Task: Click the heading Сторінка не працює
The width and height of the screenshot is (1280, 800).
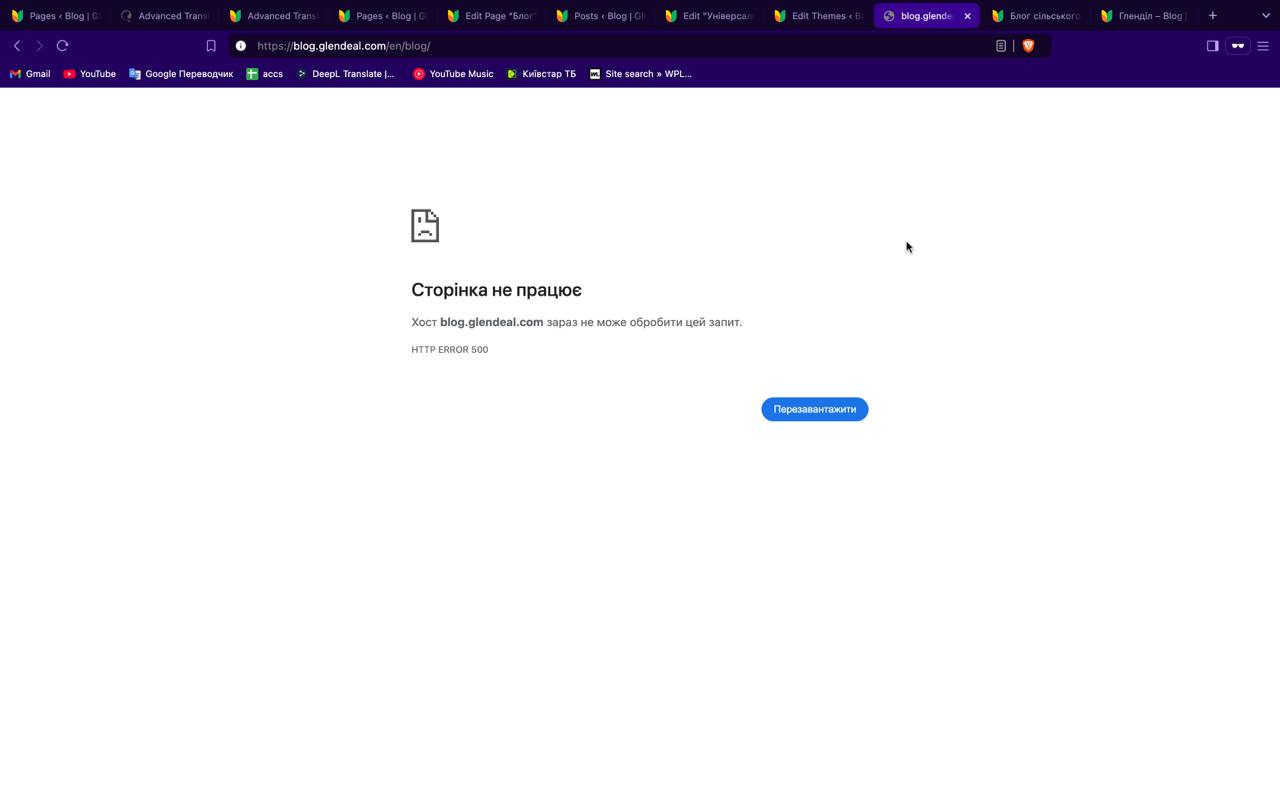Action: tap(496, 290)
